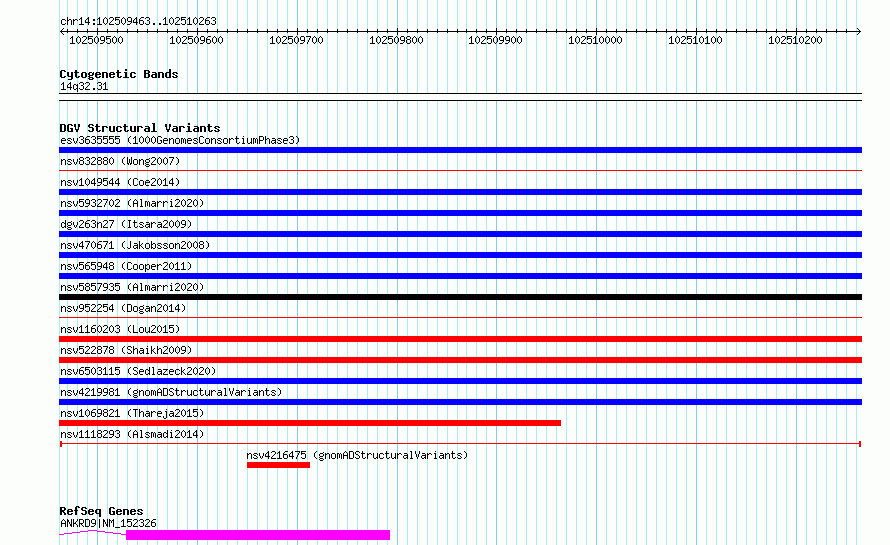Click the right arrow end of the ruler
This screenshot has width=890, height=545.
[859, 31]
